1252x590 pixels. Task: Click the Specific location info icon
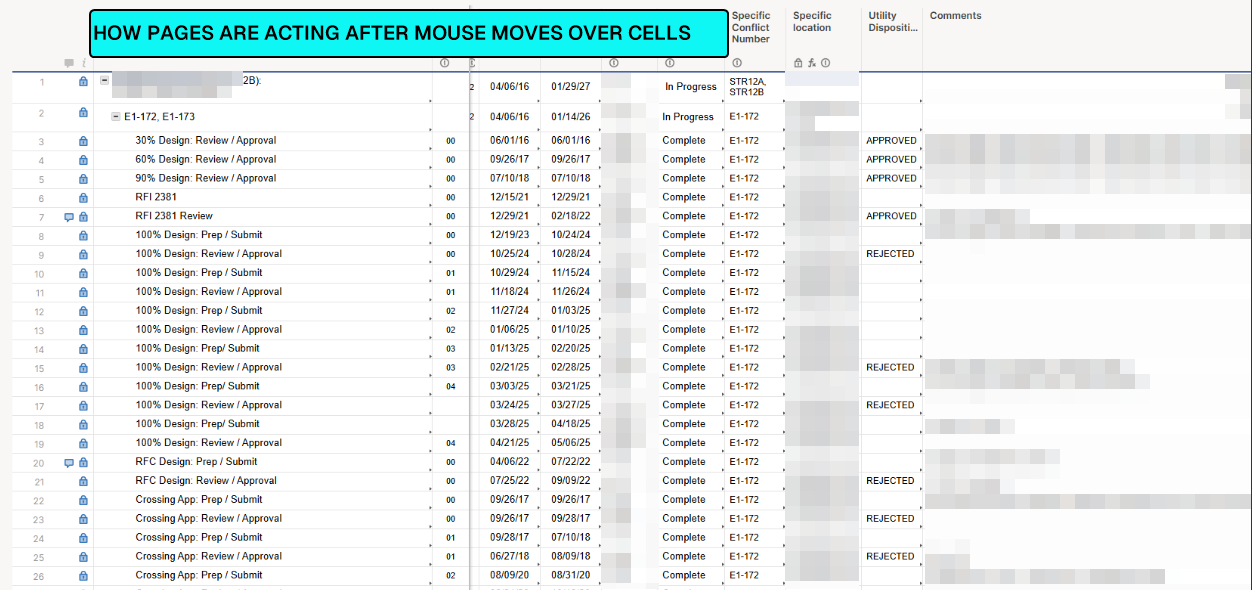pyautogui.click(x=826, y=63)
